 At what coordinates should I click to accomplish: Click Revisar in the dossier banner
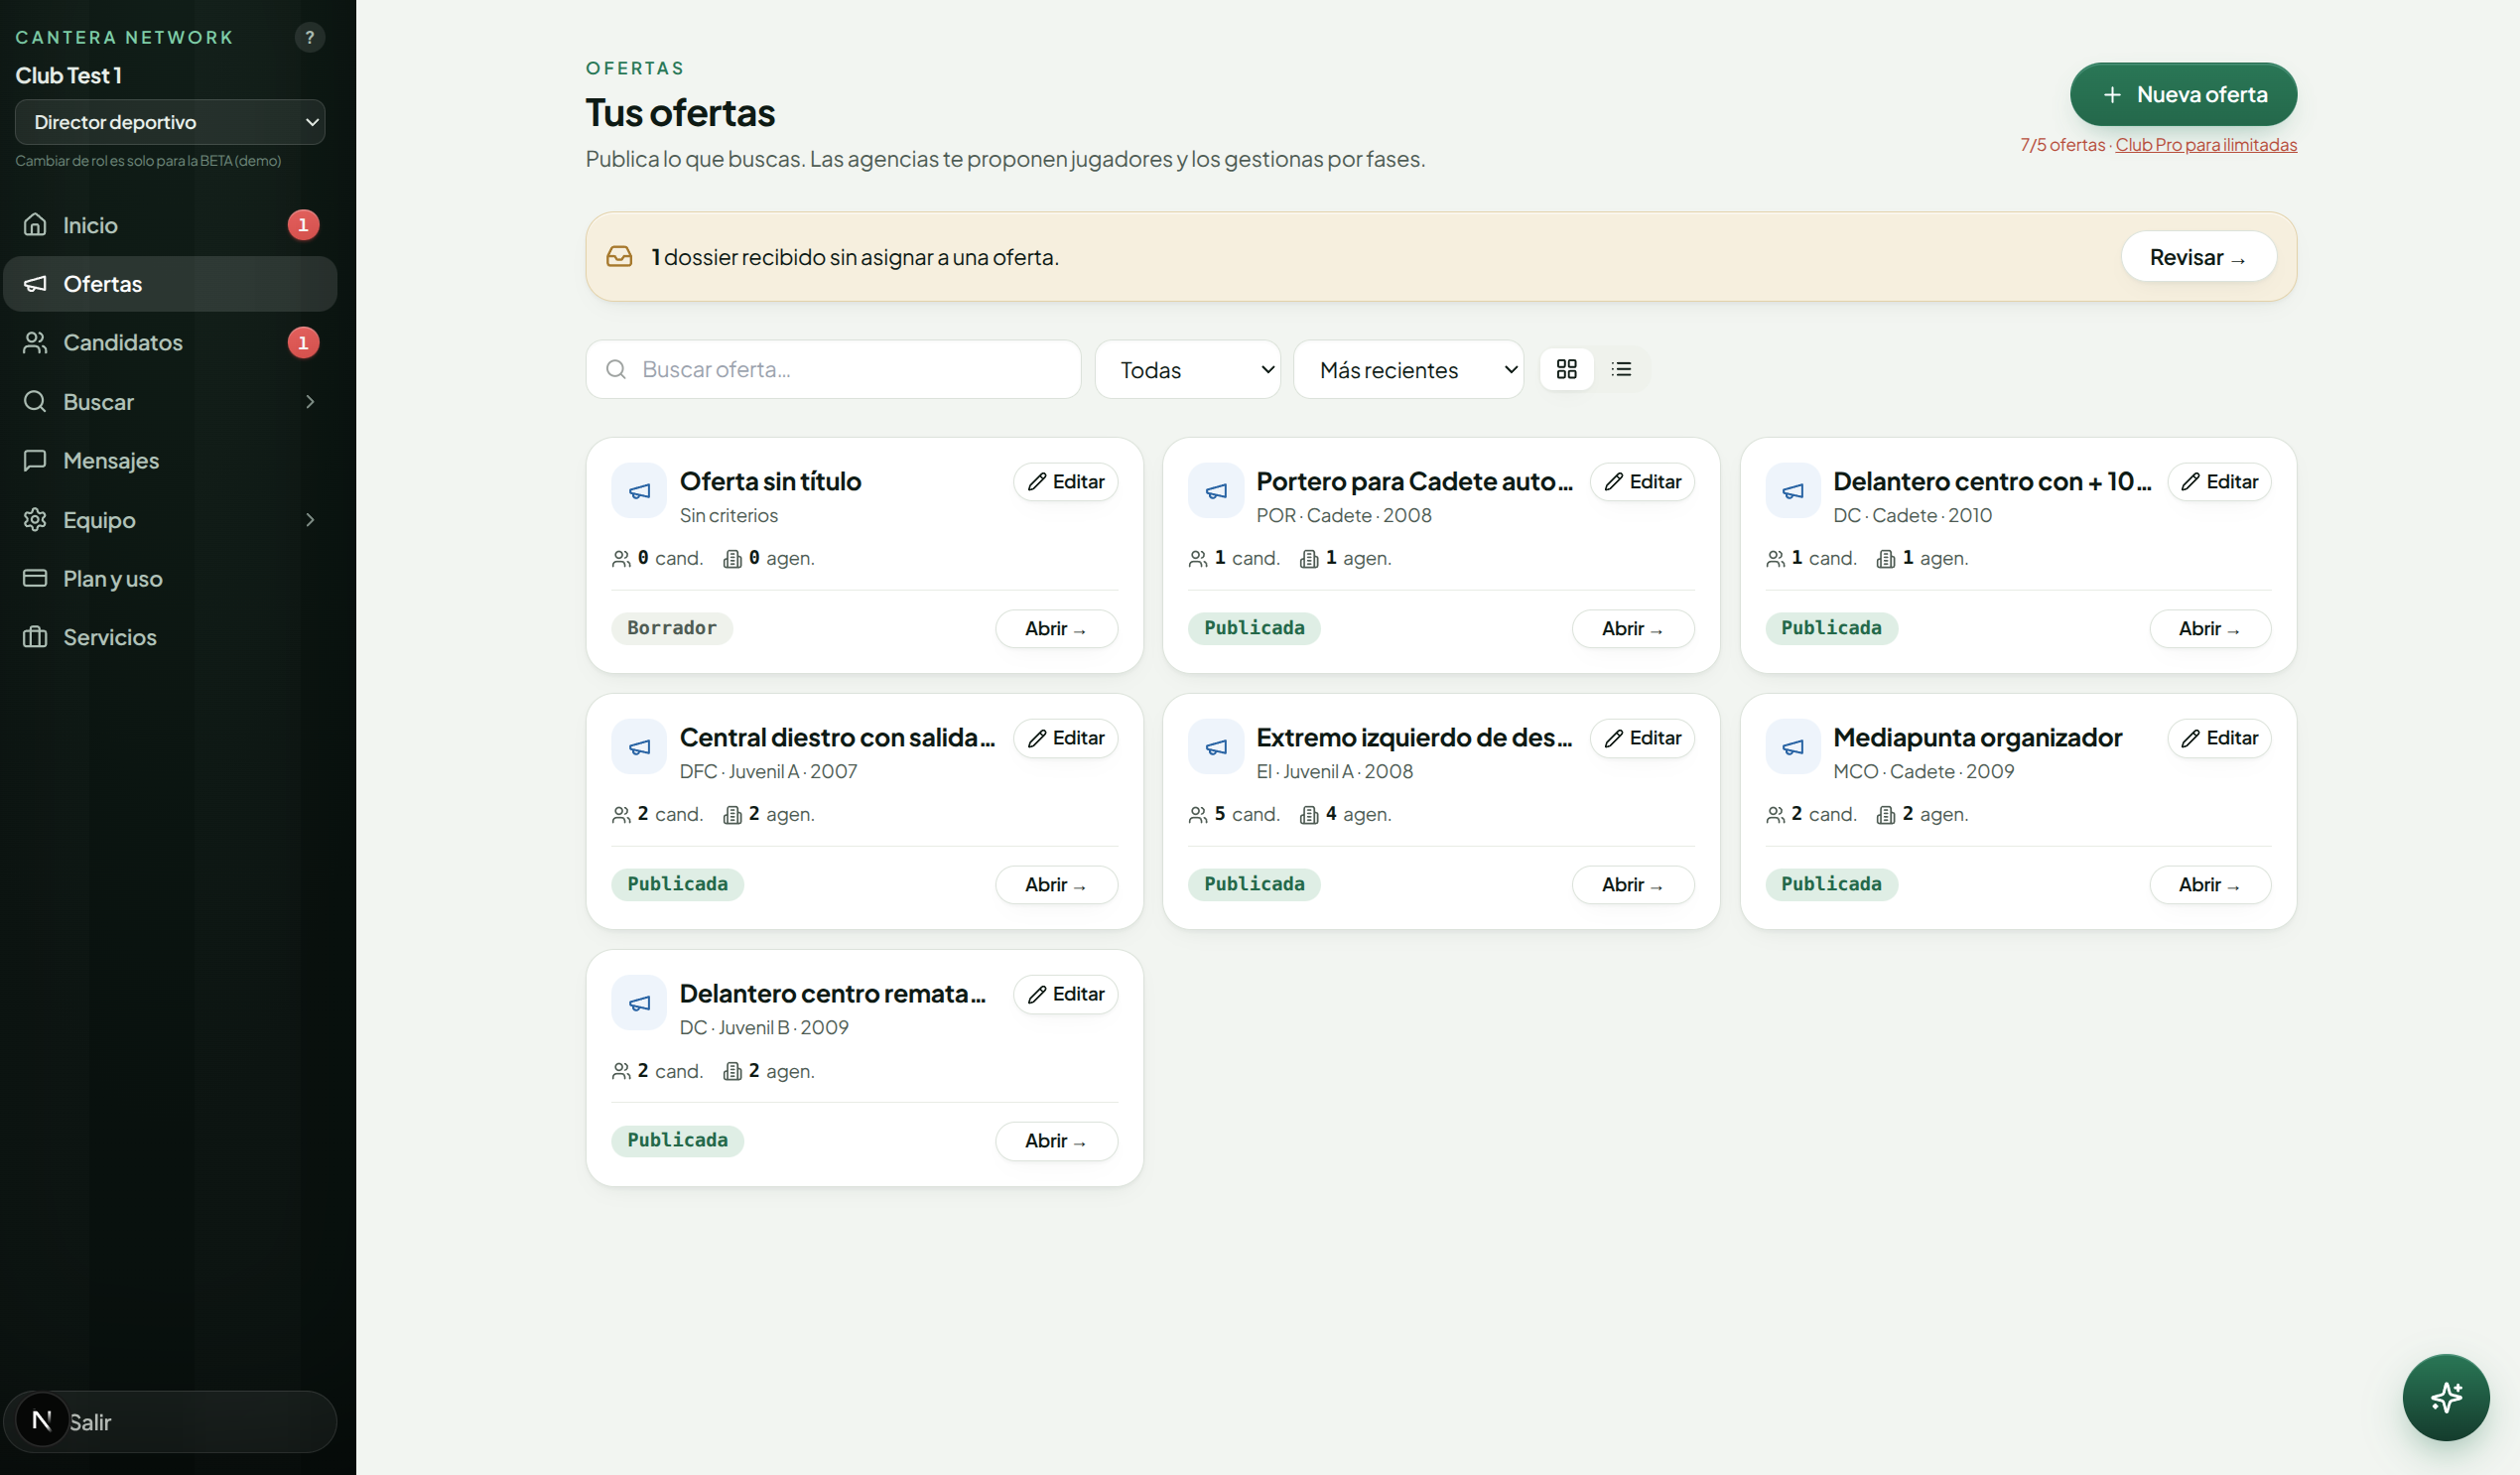coord(2197,257)
